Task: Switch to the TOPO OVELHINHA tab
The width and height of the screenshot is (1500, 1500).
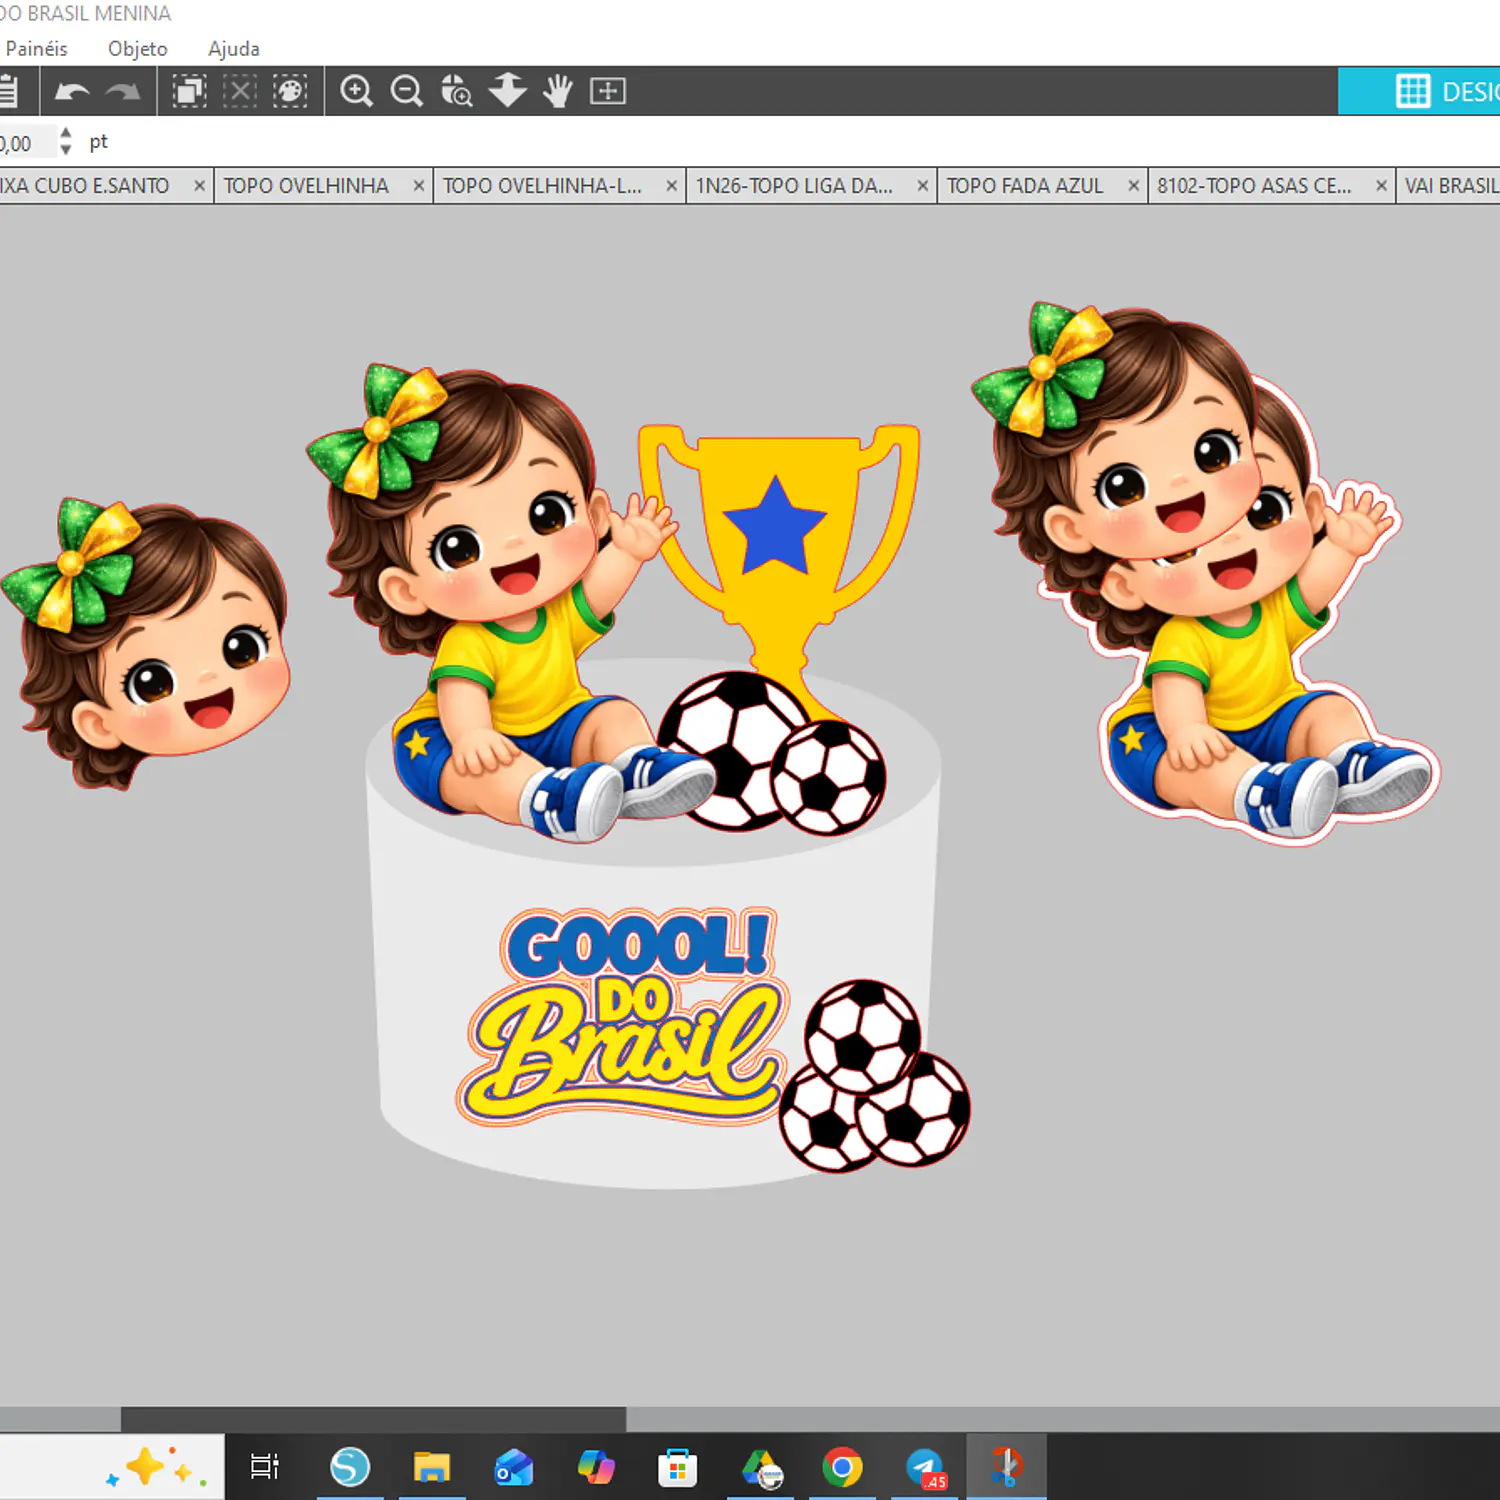Action: (306, 186)
